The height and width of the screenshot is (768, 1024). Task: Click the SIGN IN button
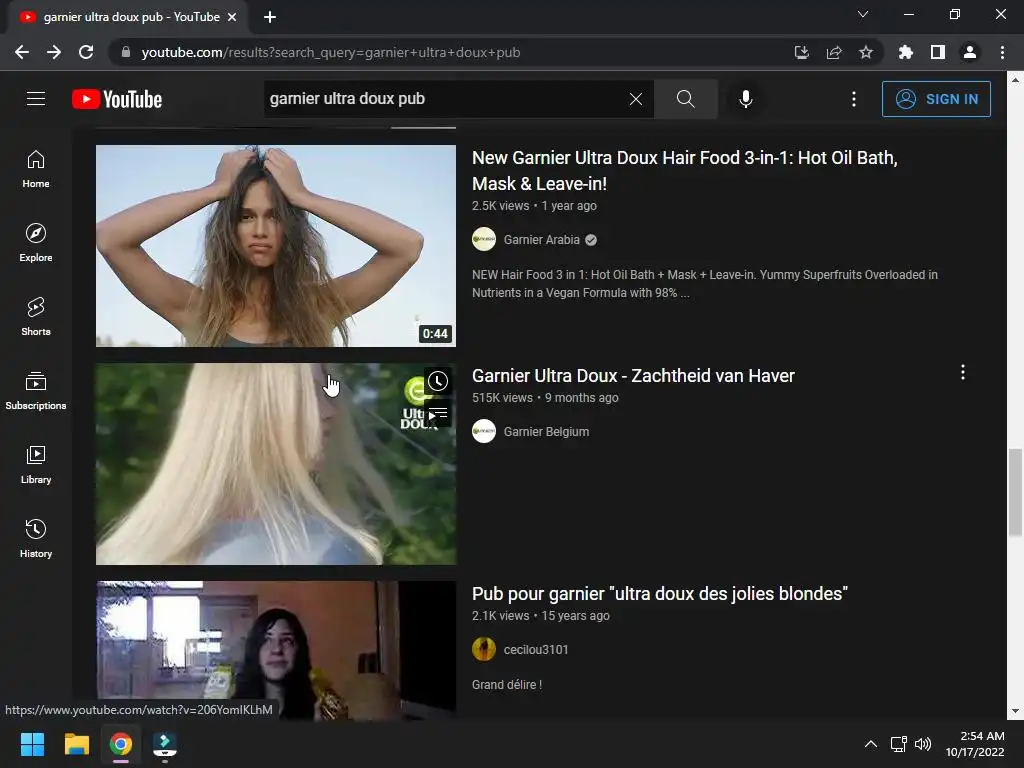click(936, 99)
